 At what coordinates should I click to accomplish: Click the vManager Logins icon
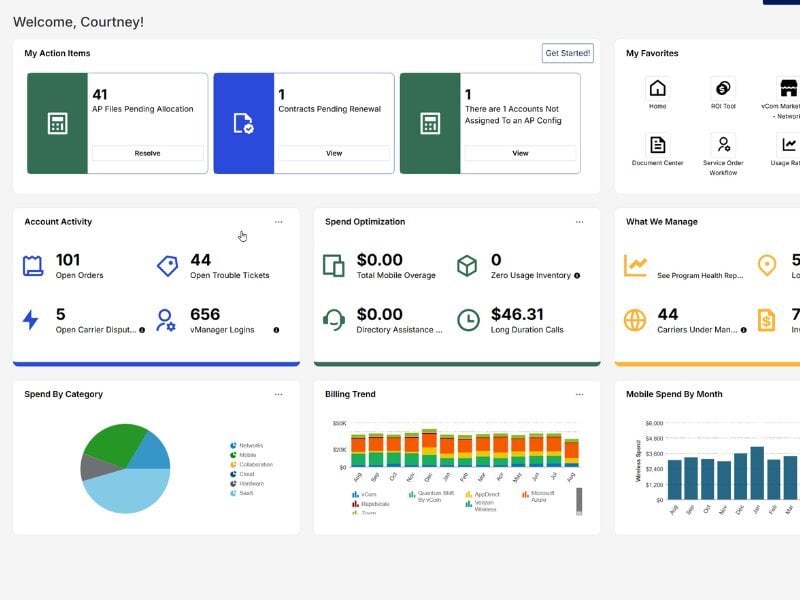pos(165,318)
